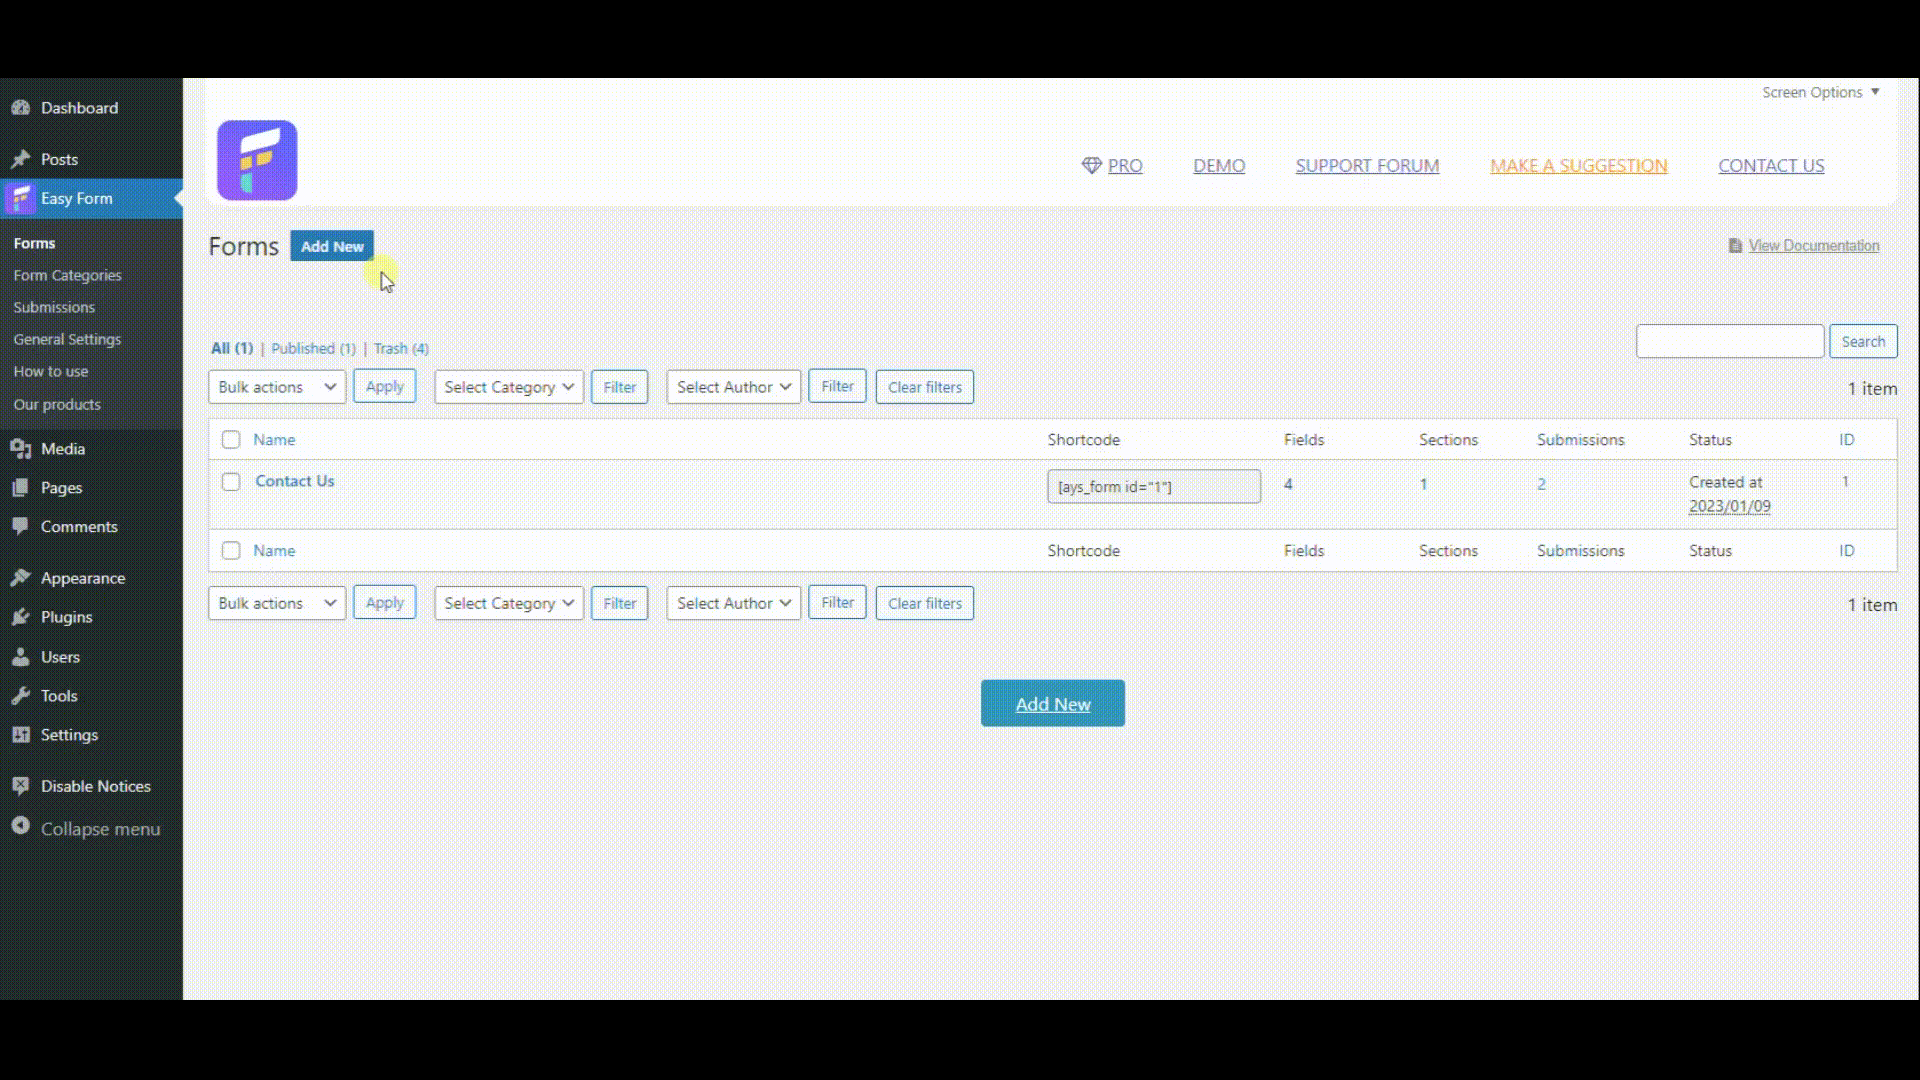
Task: Switch to the Trash (4) filter
Action: 401,348
